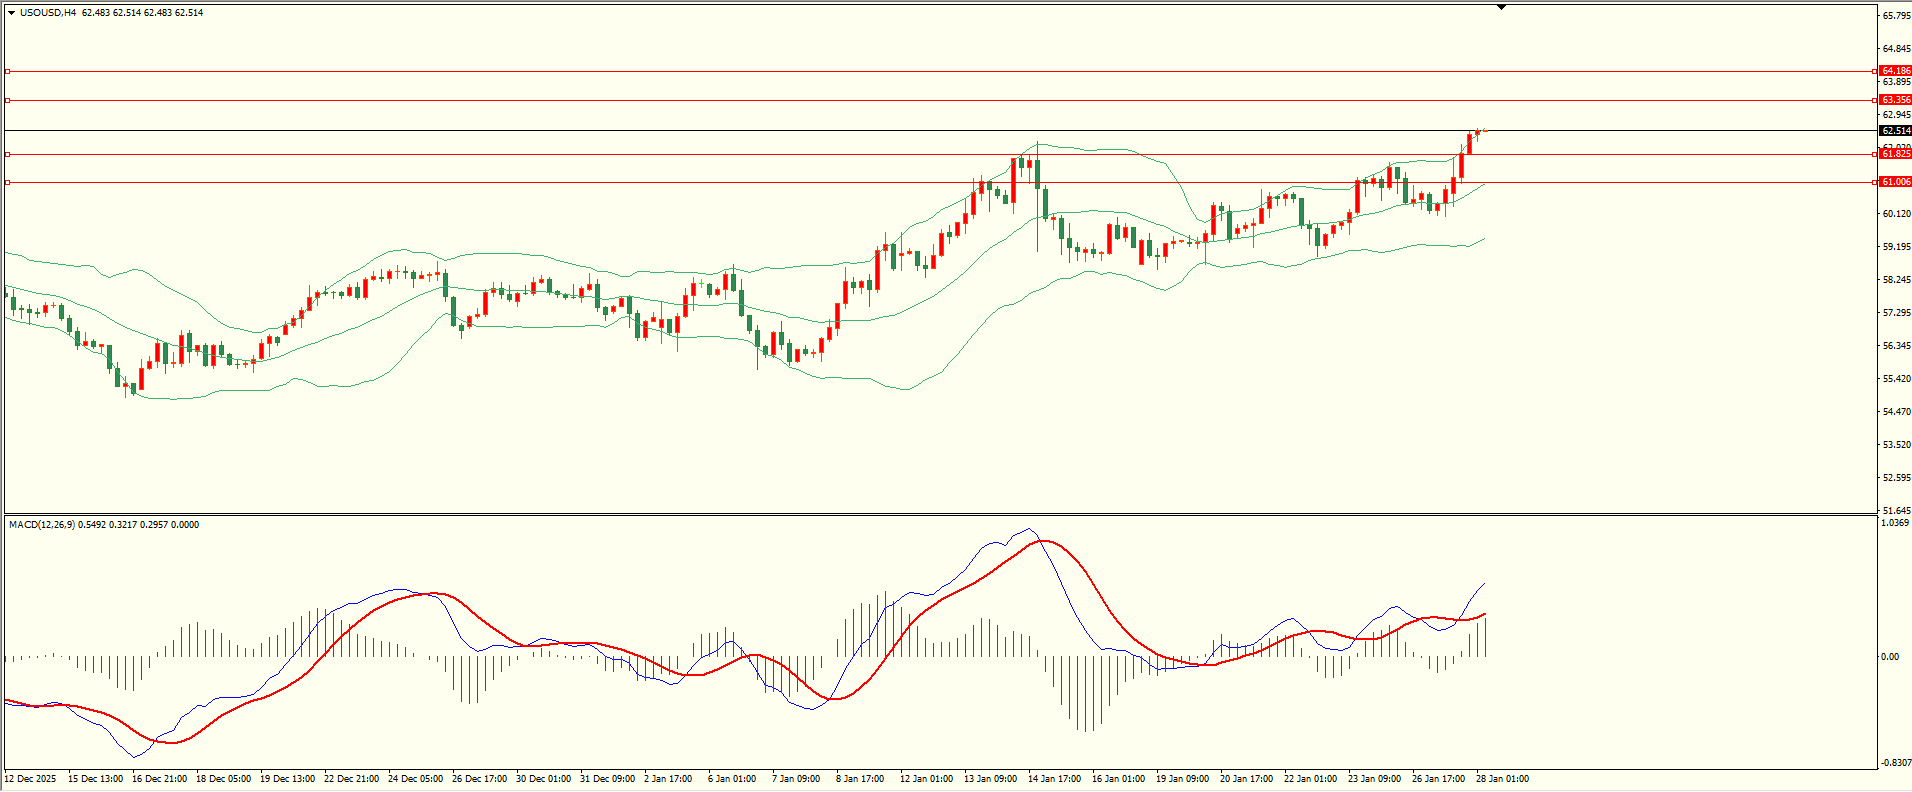Click the 65.795 value on price scale
The image size is (1912, 792).
pyautogui.click(x=1896, y=16)
